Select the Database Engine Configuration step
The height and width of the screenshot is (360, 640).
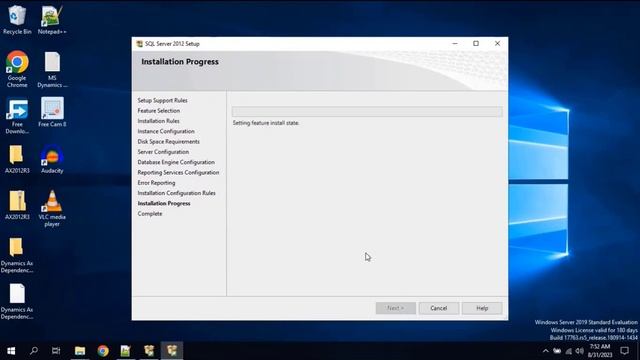click(x=176, y=162)
